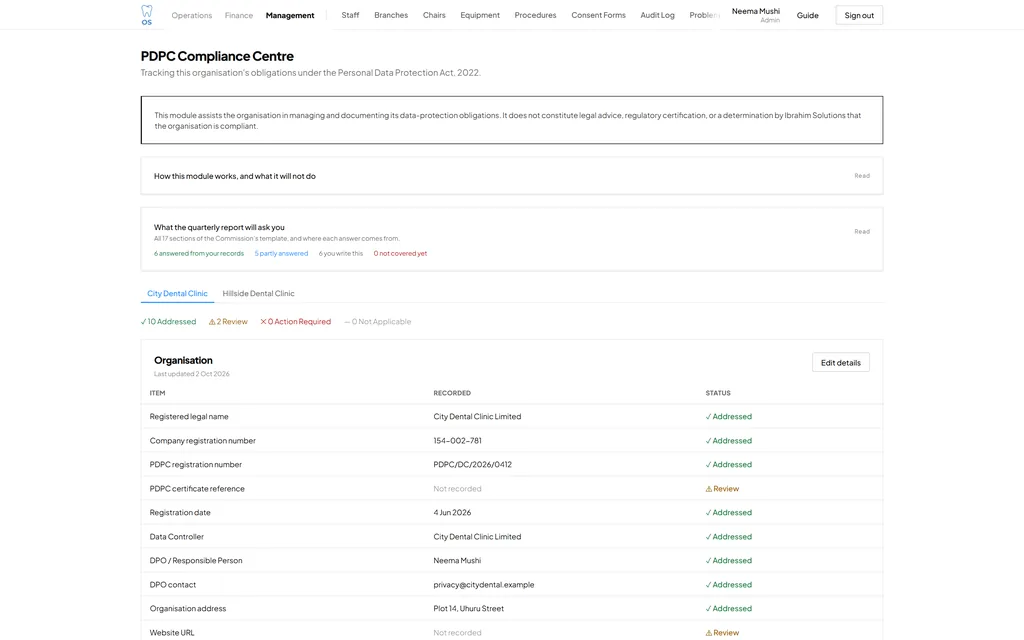The width and height of the screenshot is (1024, 640).
Task: Click '6 you write this' label
Action: coord(340,253)
